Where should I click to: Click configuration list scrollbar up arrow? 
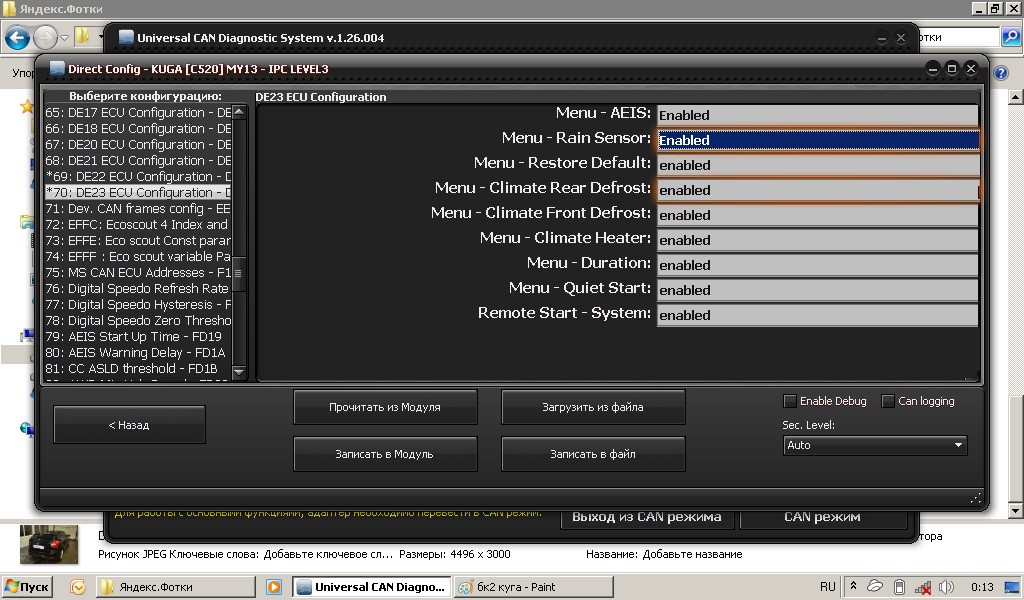pos(239,112)
